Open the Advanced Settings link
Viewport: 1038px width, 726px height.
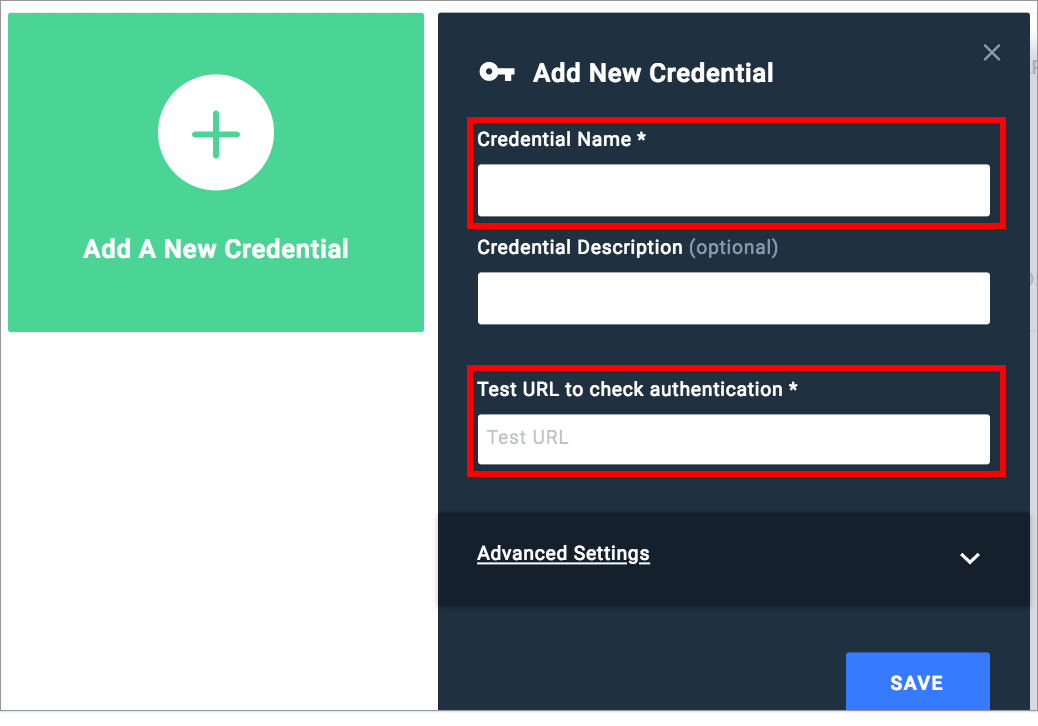[563, 553]
